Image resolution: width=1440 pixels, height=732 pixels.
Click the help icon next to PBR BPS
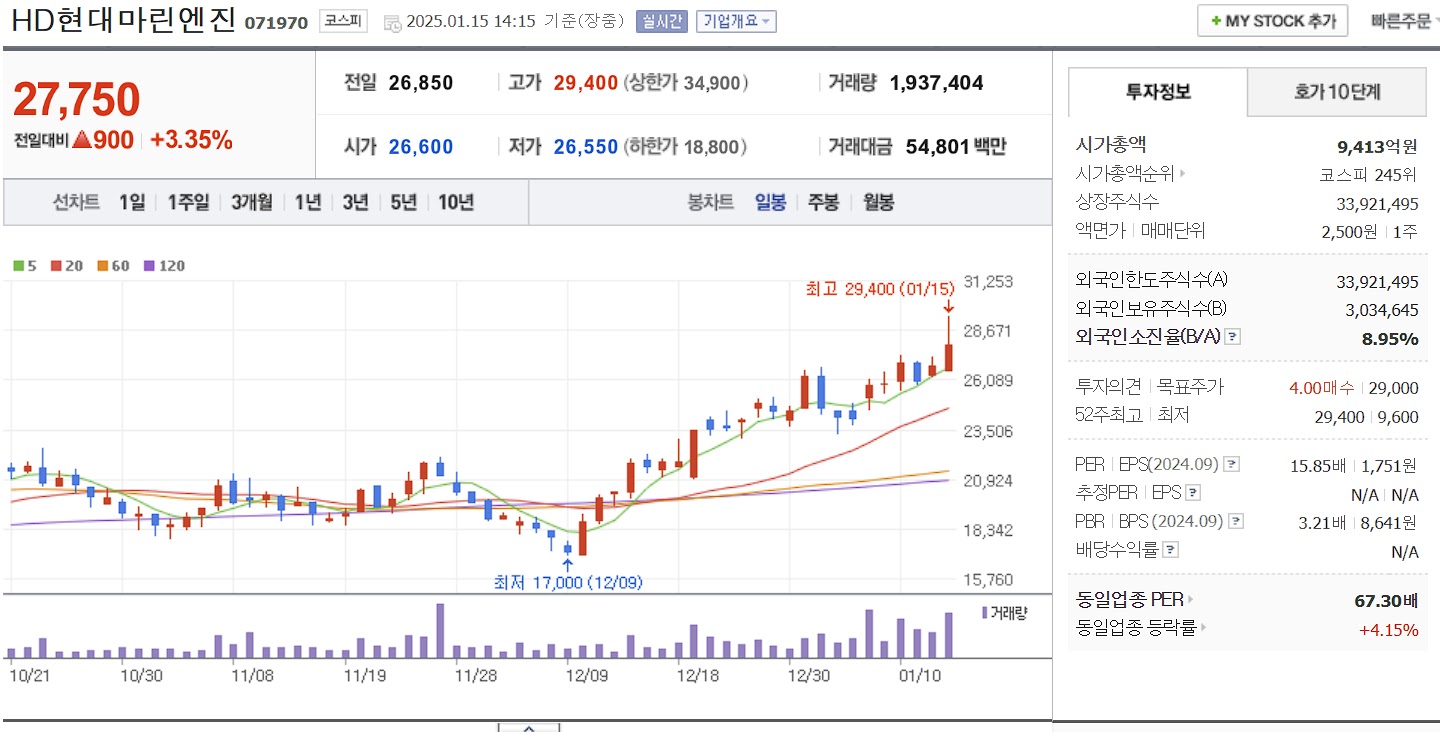coord(1237,521)
